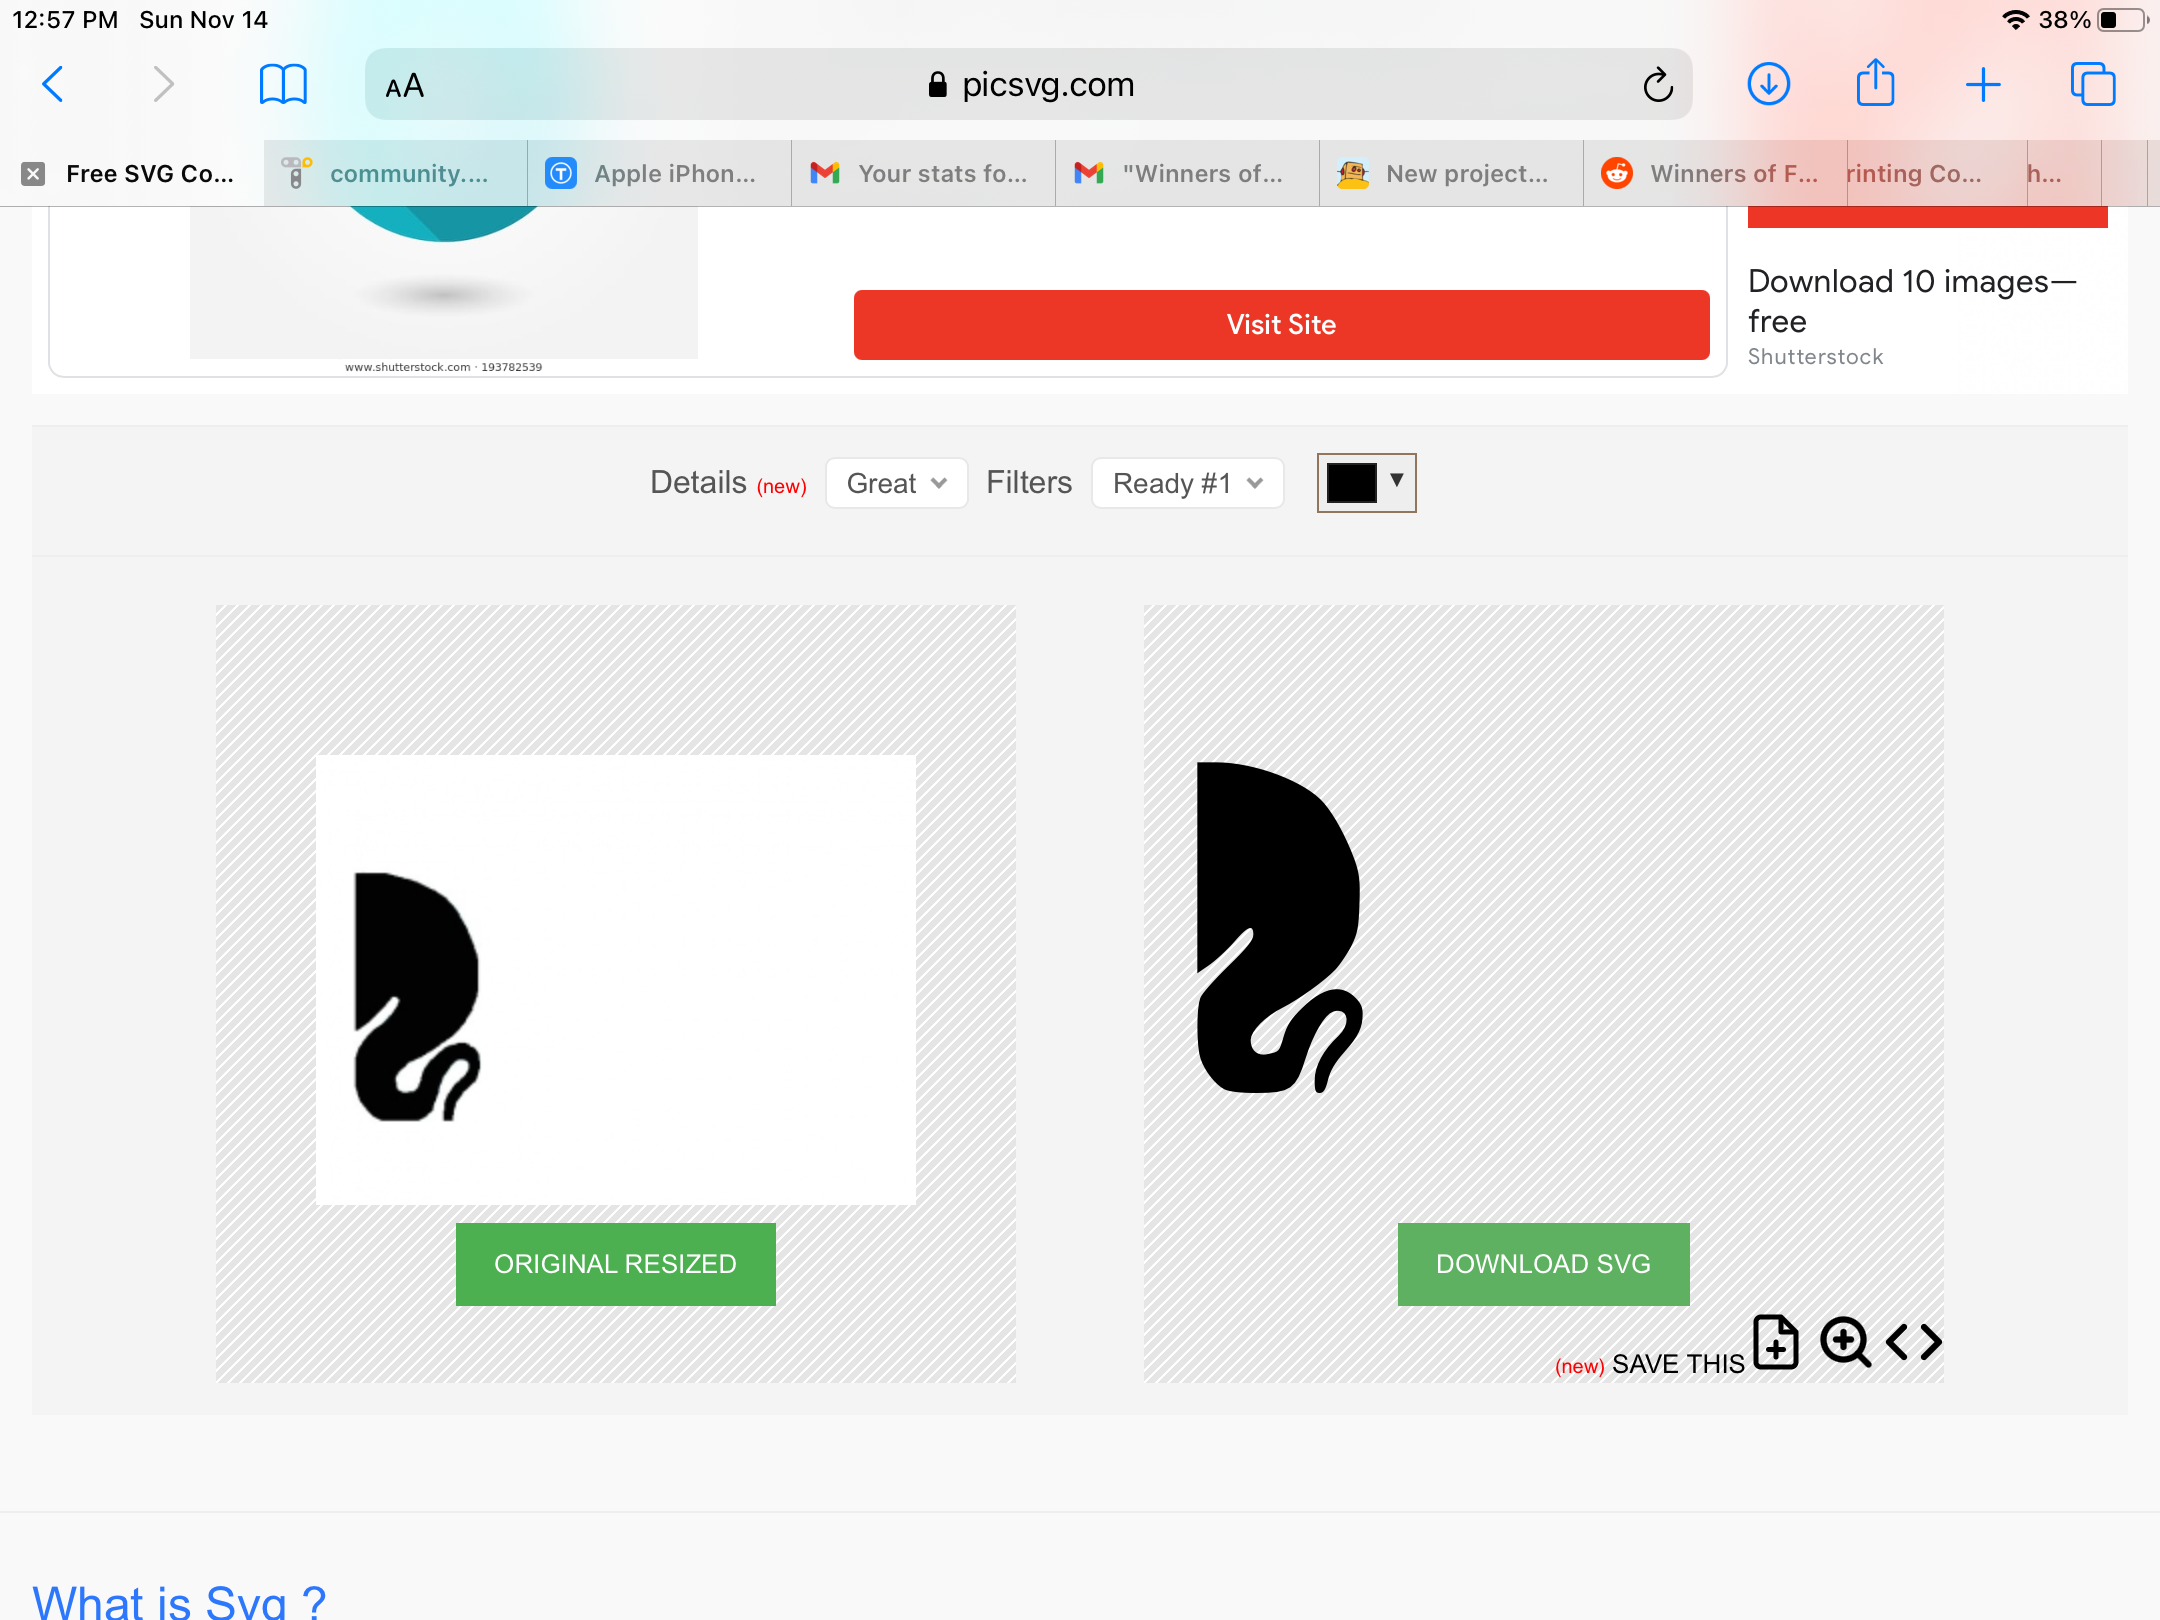Click the DOWNLOAD SVG button

click(x=1543, y=1264)
